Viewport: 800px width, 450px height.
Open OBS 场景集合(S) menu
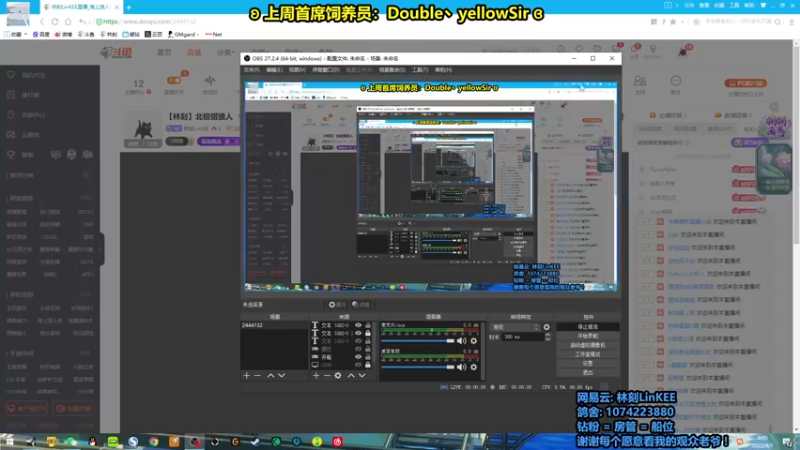[392, 70]
